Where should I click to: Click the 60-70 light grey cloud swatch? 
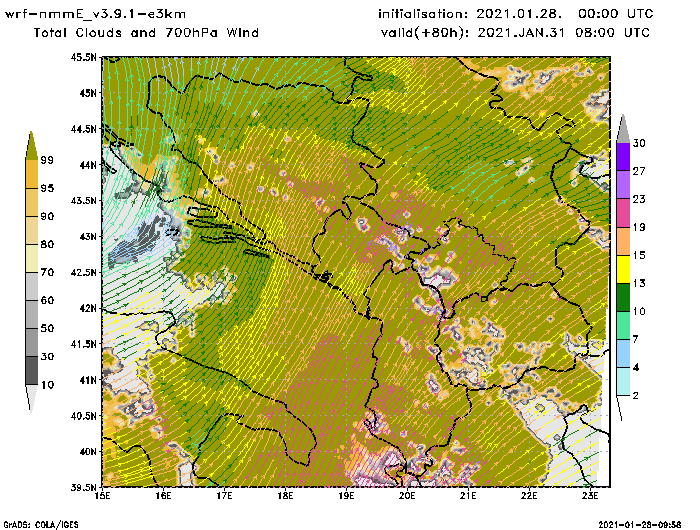(x=31, y=287)
